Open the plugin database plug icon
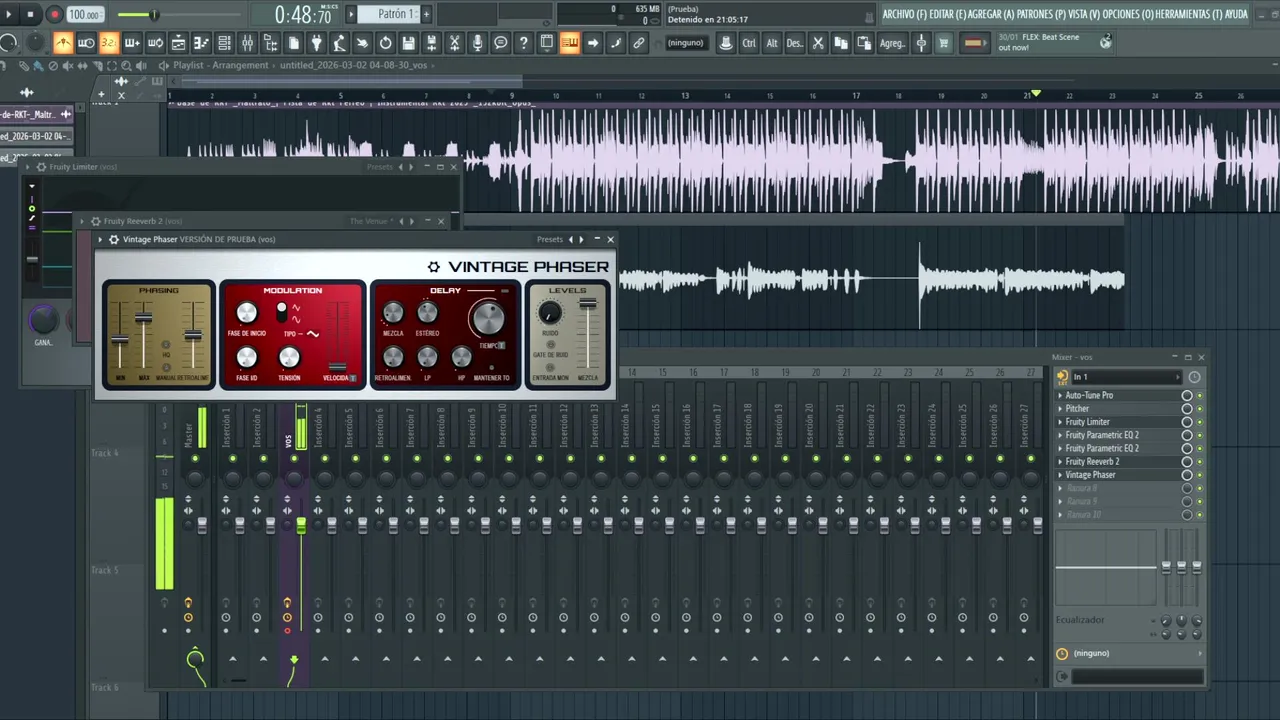Viewport: 1280px width, 720px height. pos(316,42)
